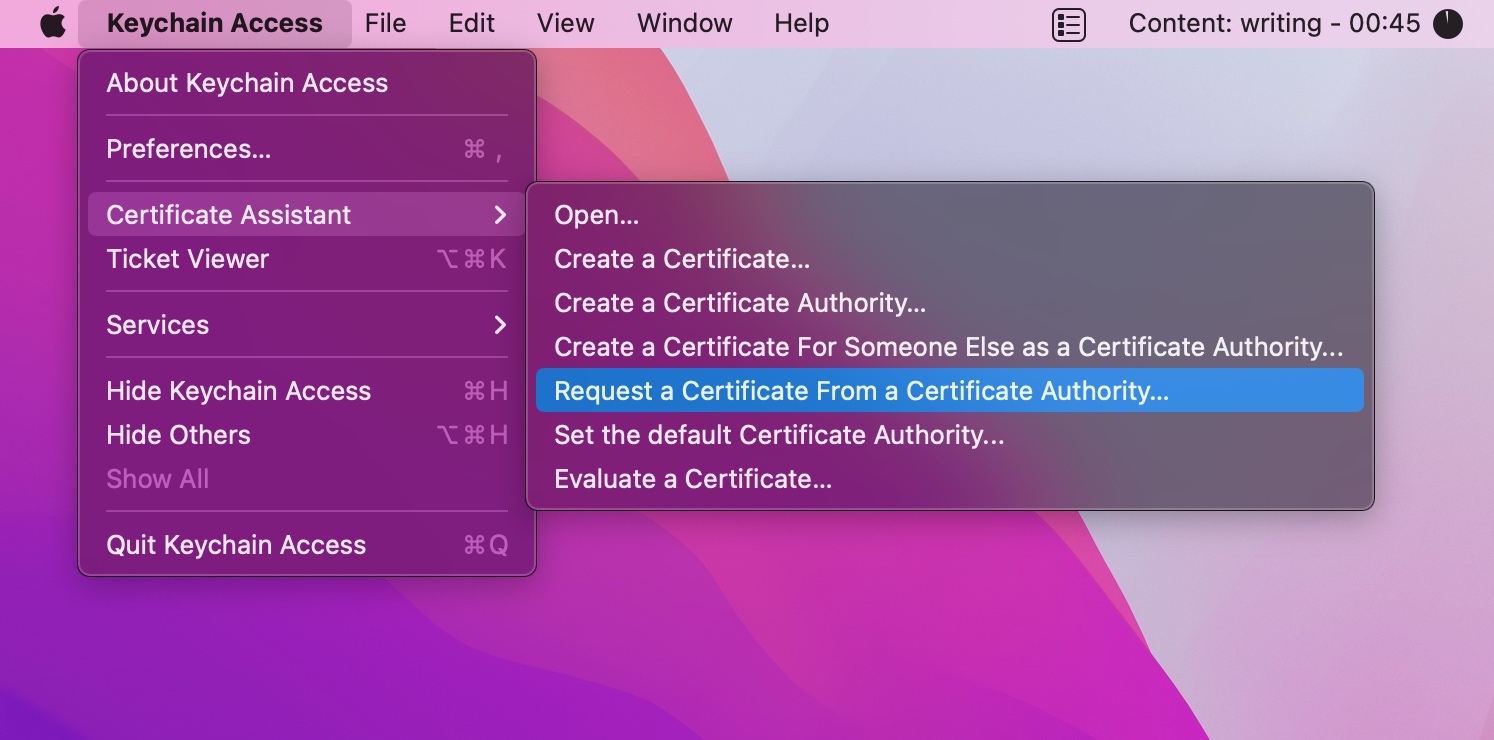The image size is (1494, 740).
Task: Click the timer pie icon in menu bar
Action: click(x=1448, y=24)
